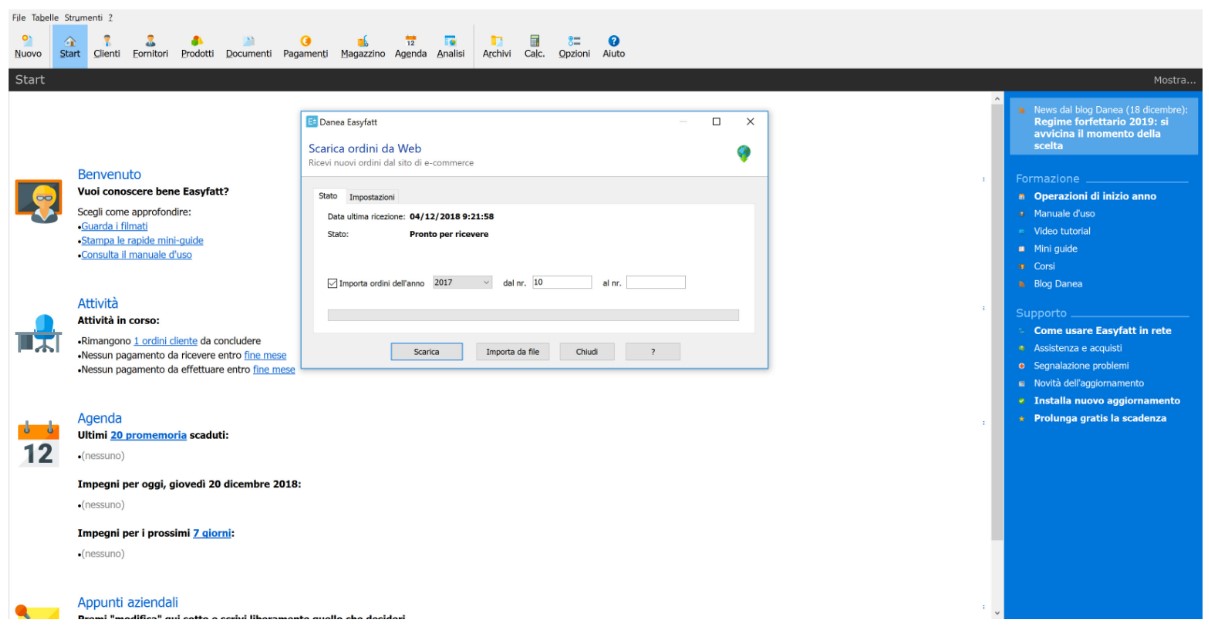Follow the Guarda i filmati link

[111, 226]
